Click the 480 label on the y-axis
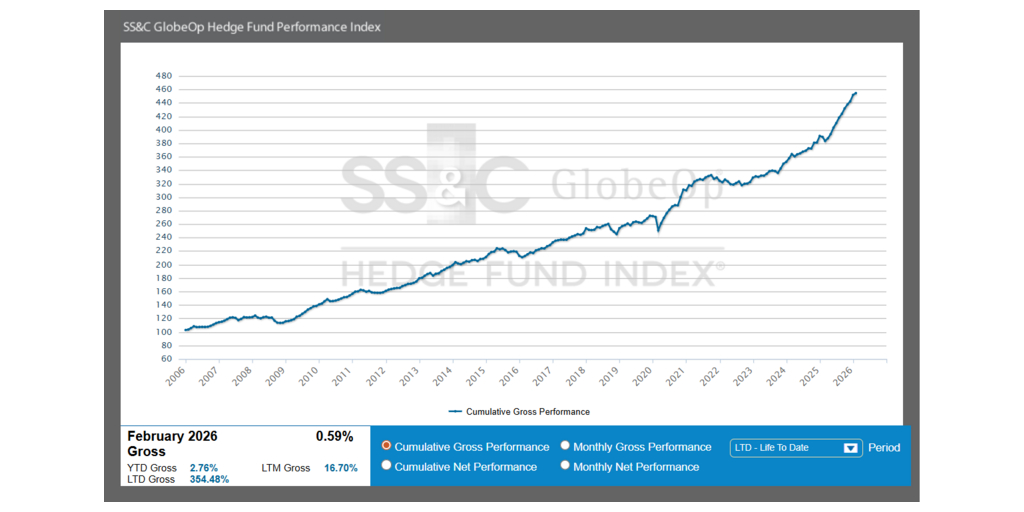This screenshot has height=512, width=1024. (165, 76)
